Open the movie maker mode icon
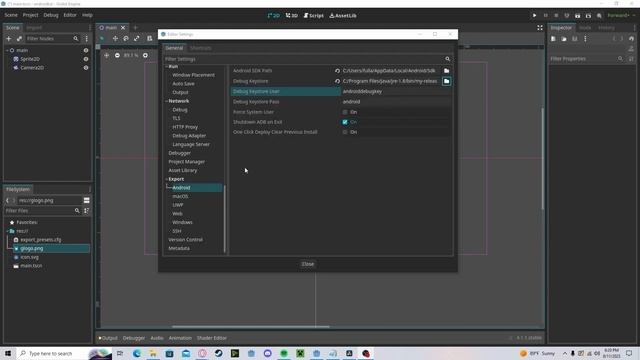 599,16
